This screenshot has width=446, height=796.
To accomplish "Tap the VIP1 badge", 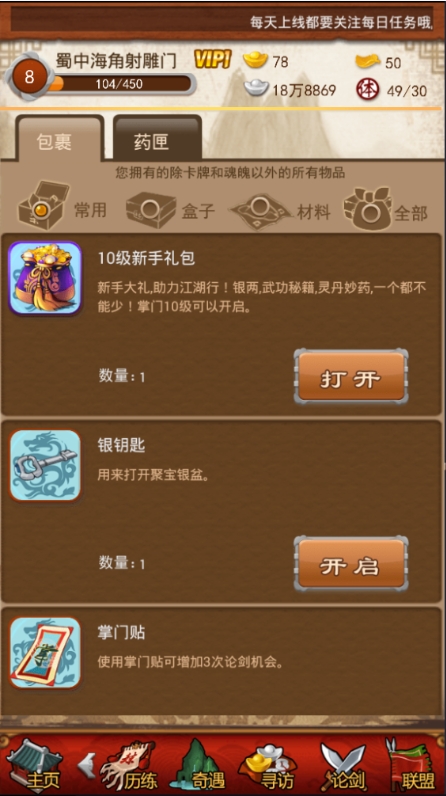I will tap(213, 60).
